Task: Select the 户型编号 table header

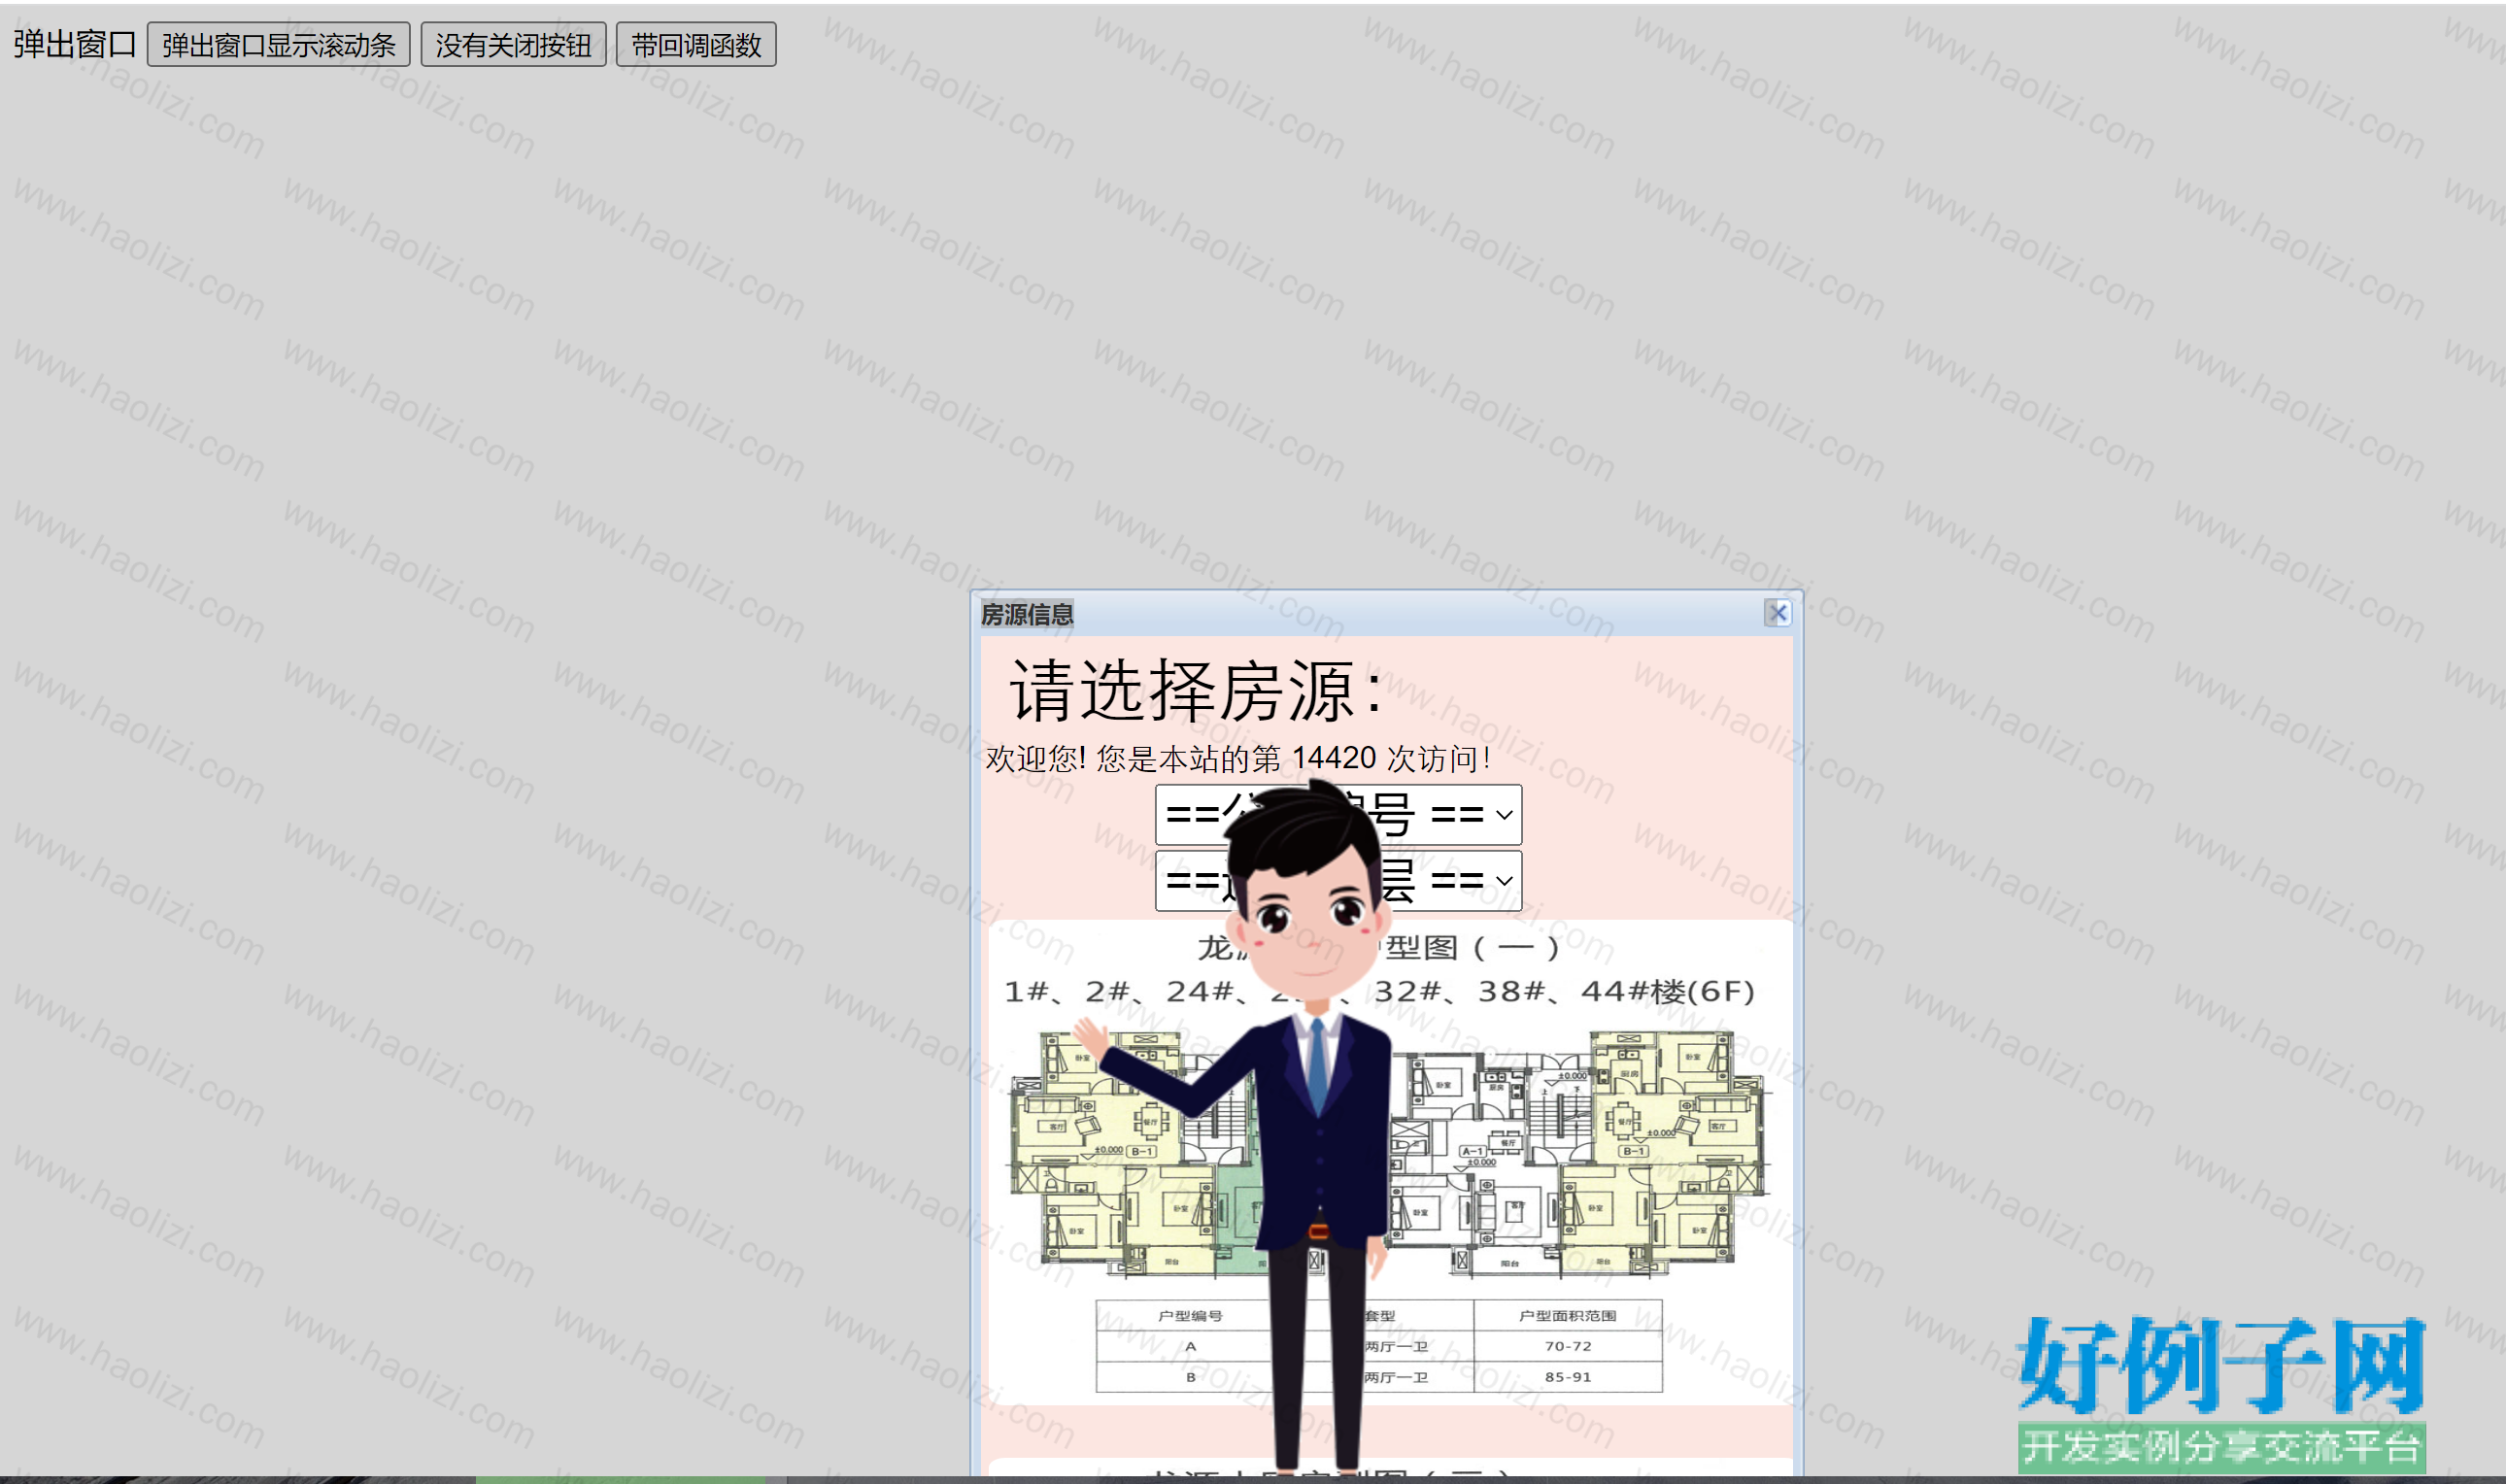Action: coord(1190,1316)
